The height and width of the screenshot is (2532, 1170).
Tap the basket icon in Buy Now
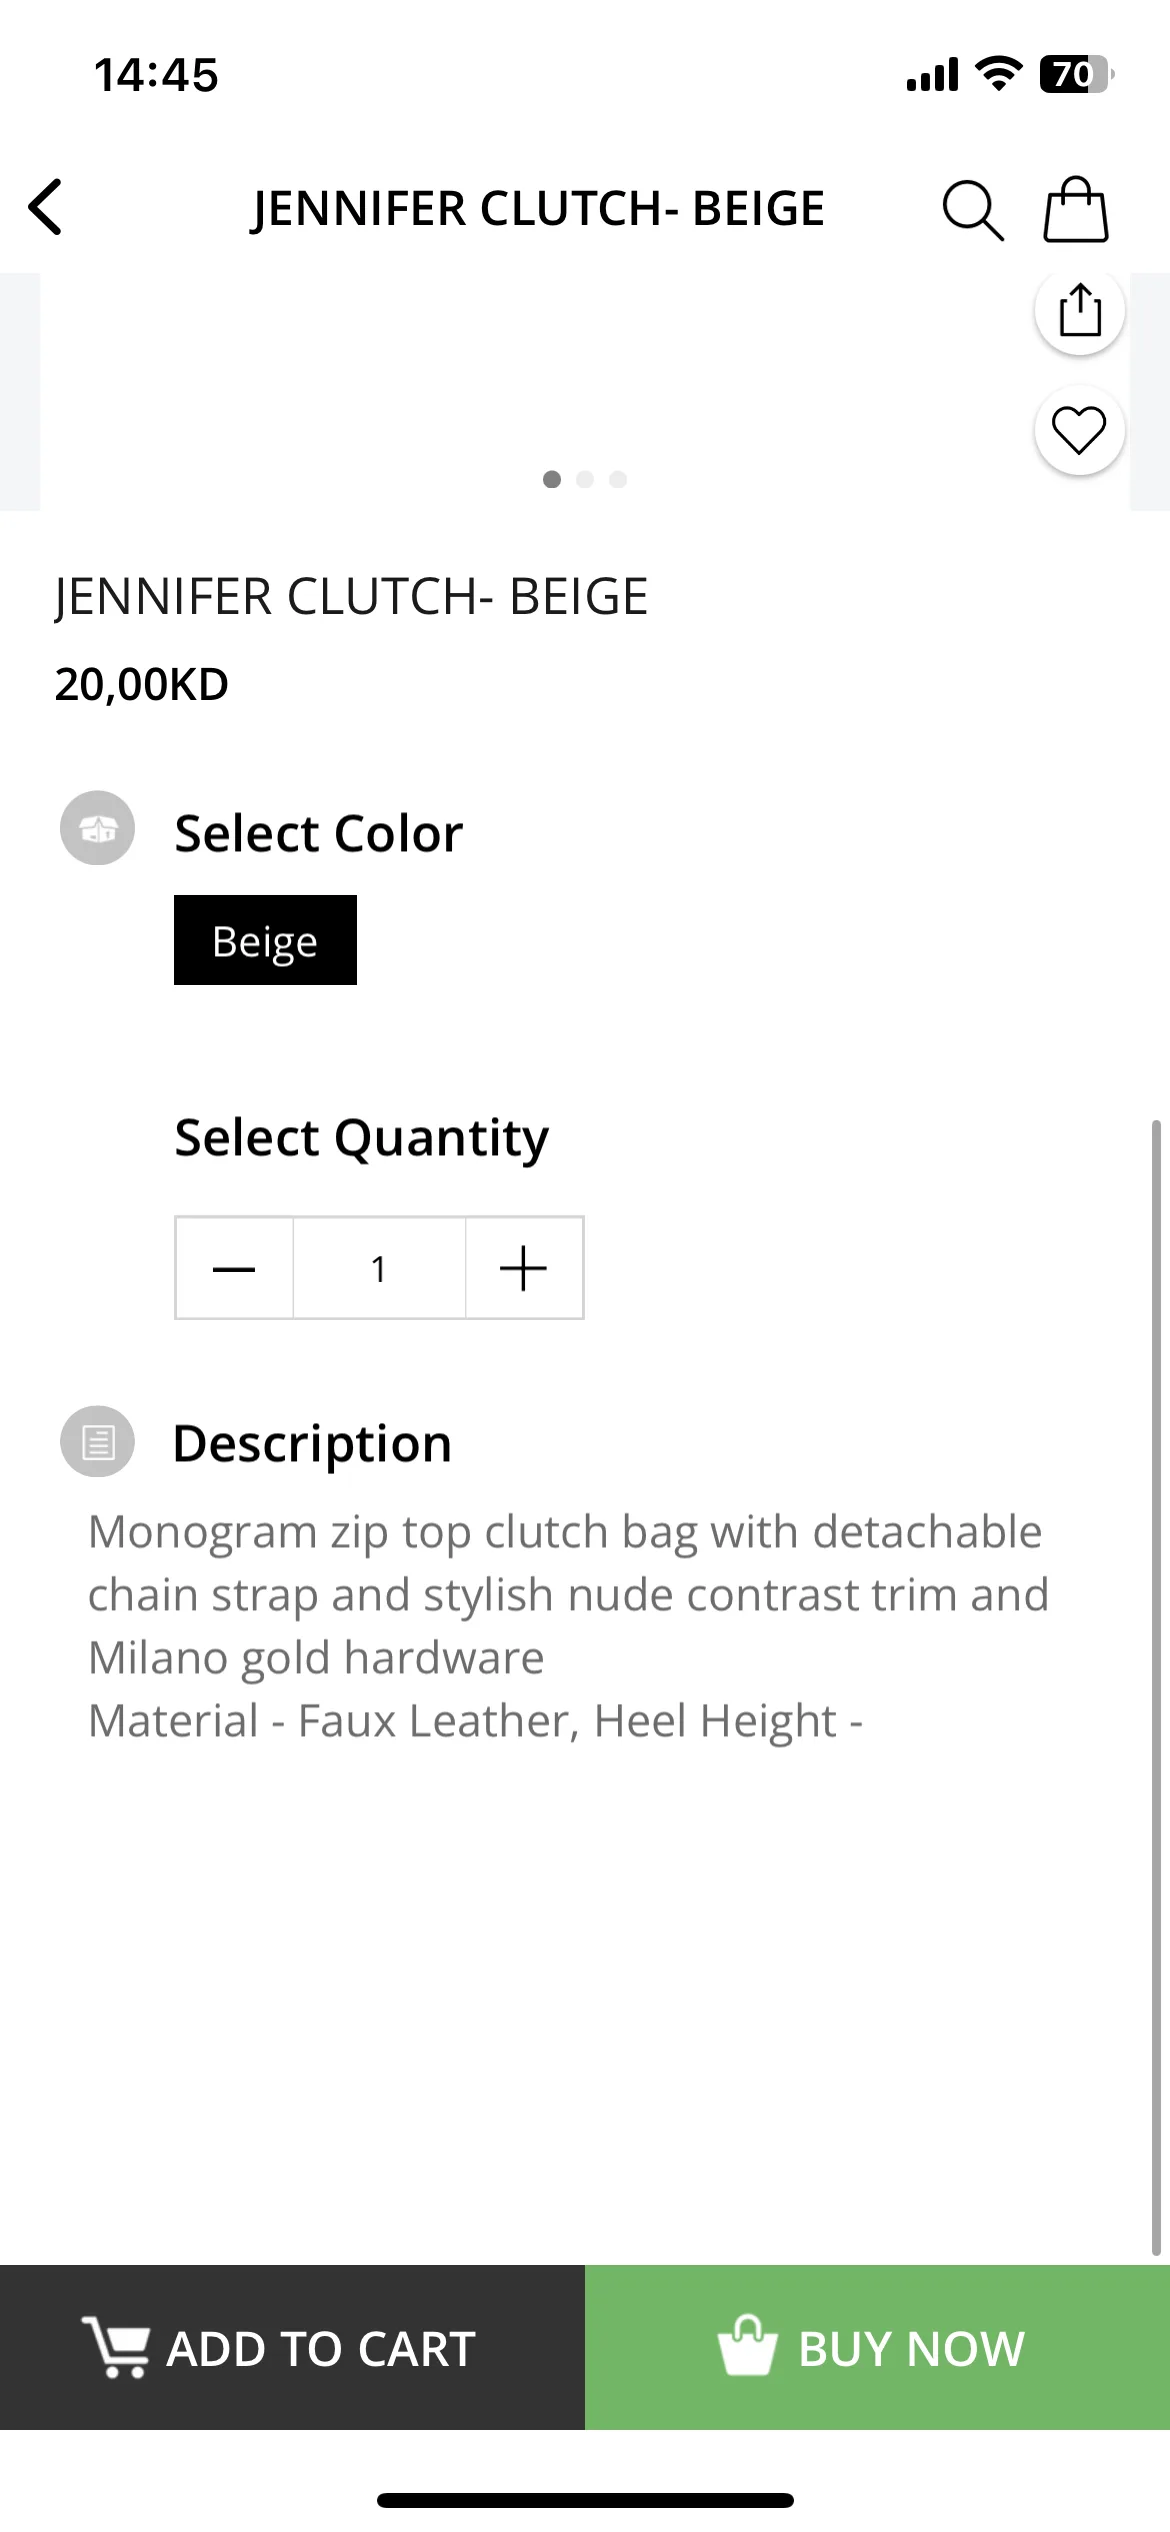coord(747,2345)
